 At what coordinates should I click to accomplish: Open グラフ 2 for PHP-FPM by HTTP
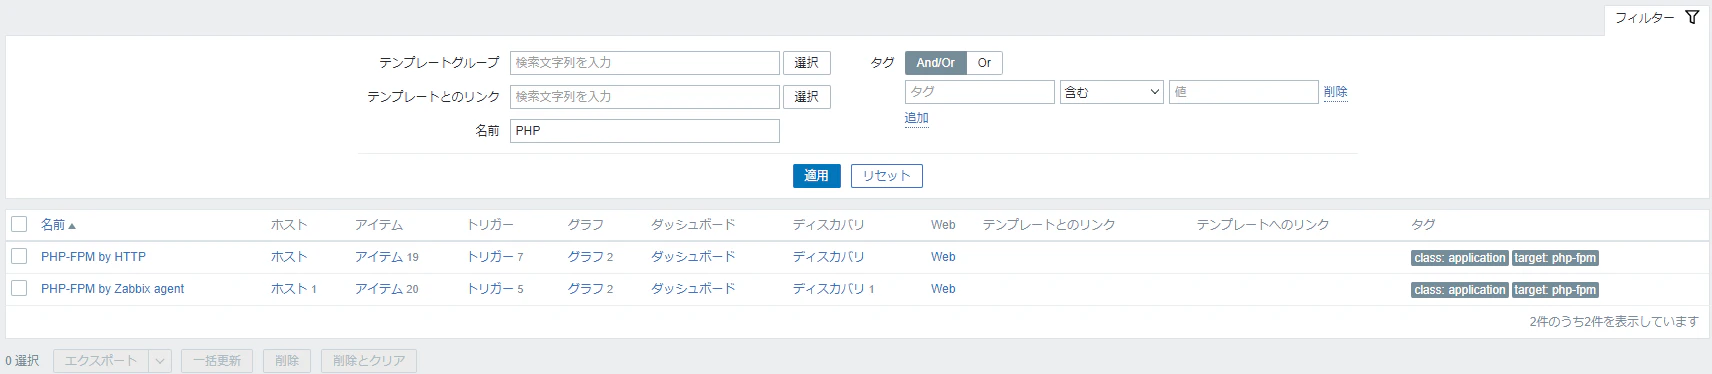(x=590, y=257)
